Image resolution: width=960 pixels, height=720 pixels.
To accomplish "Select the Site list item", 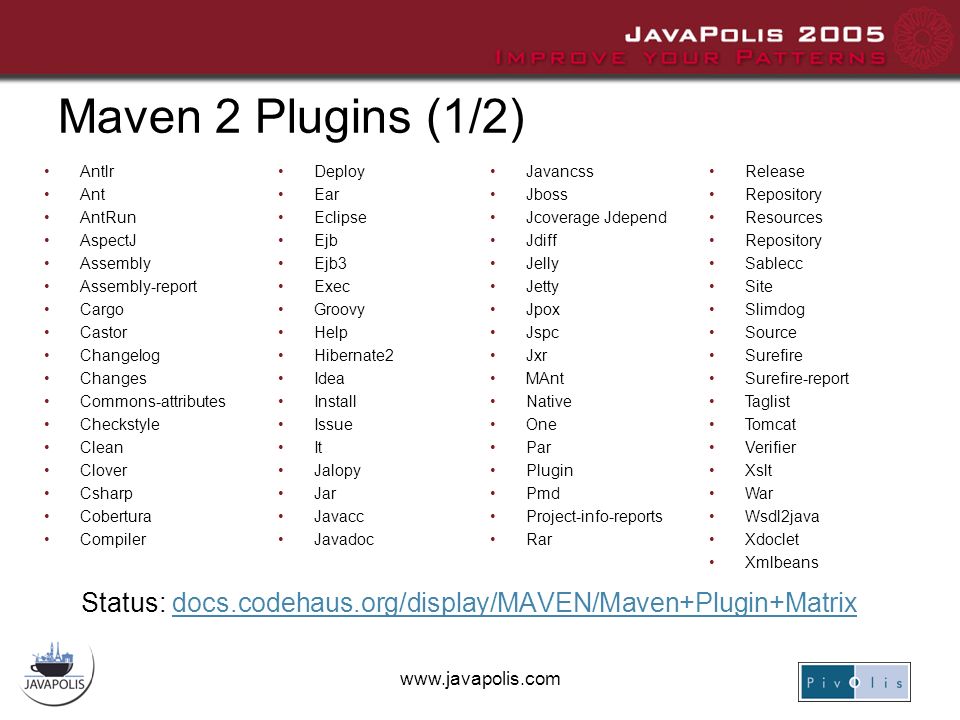I will [x=759, y=287].
